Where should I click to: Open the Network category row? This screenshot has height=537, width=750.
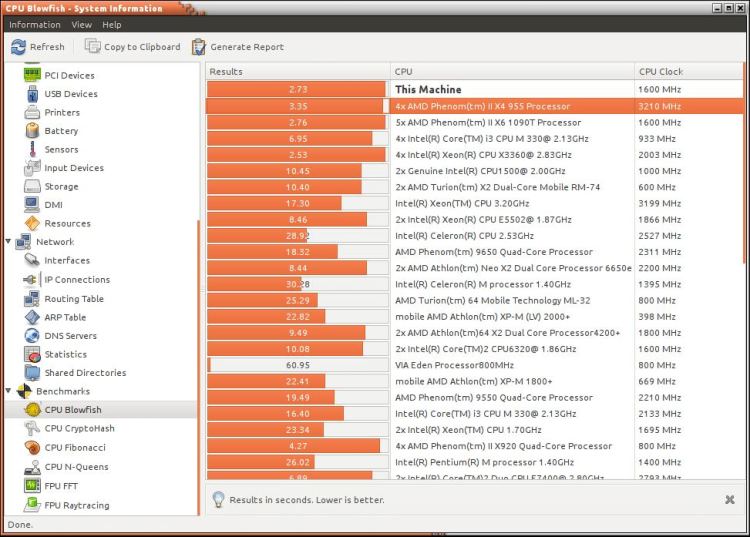[100, 241]
